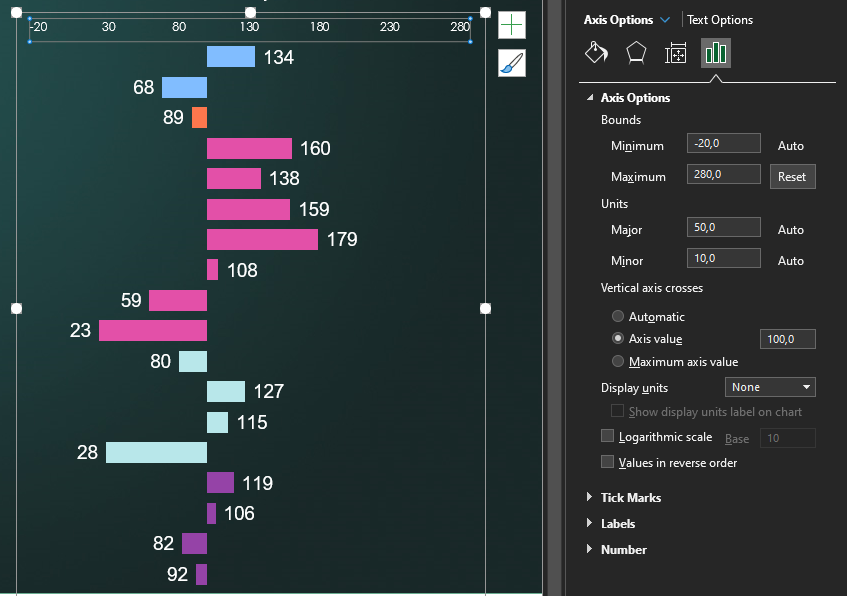Click Auto next to Minor unit

tap(790, 260)
